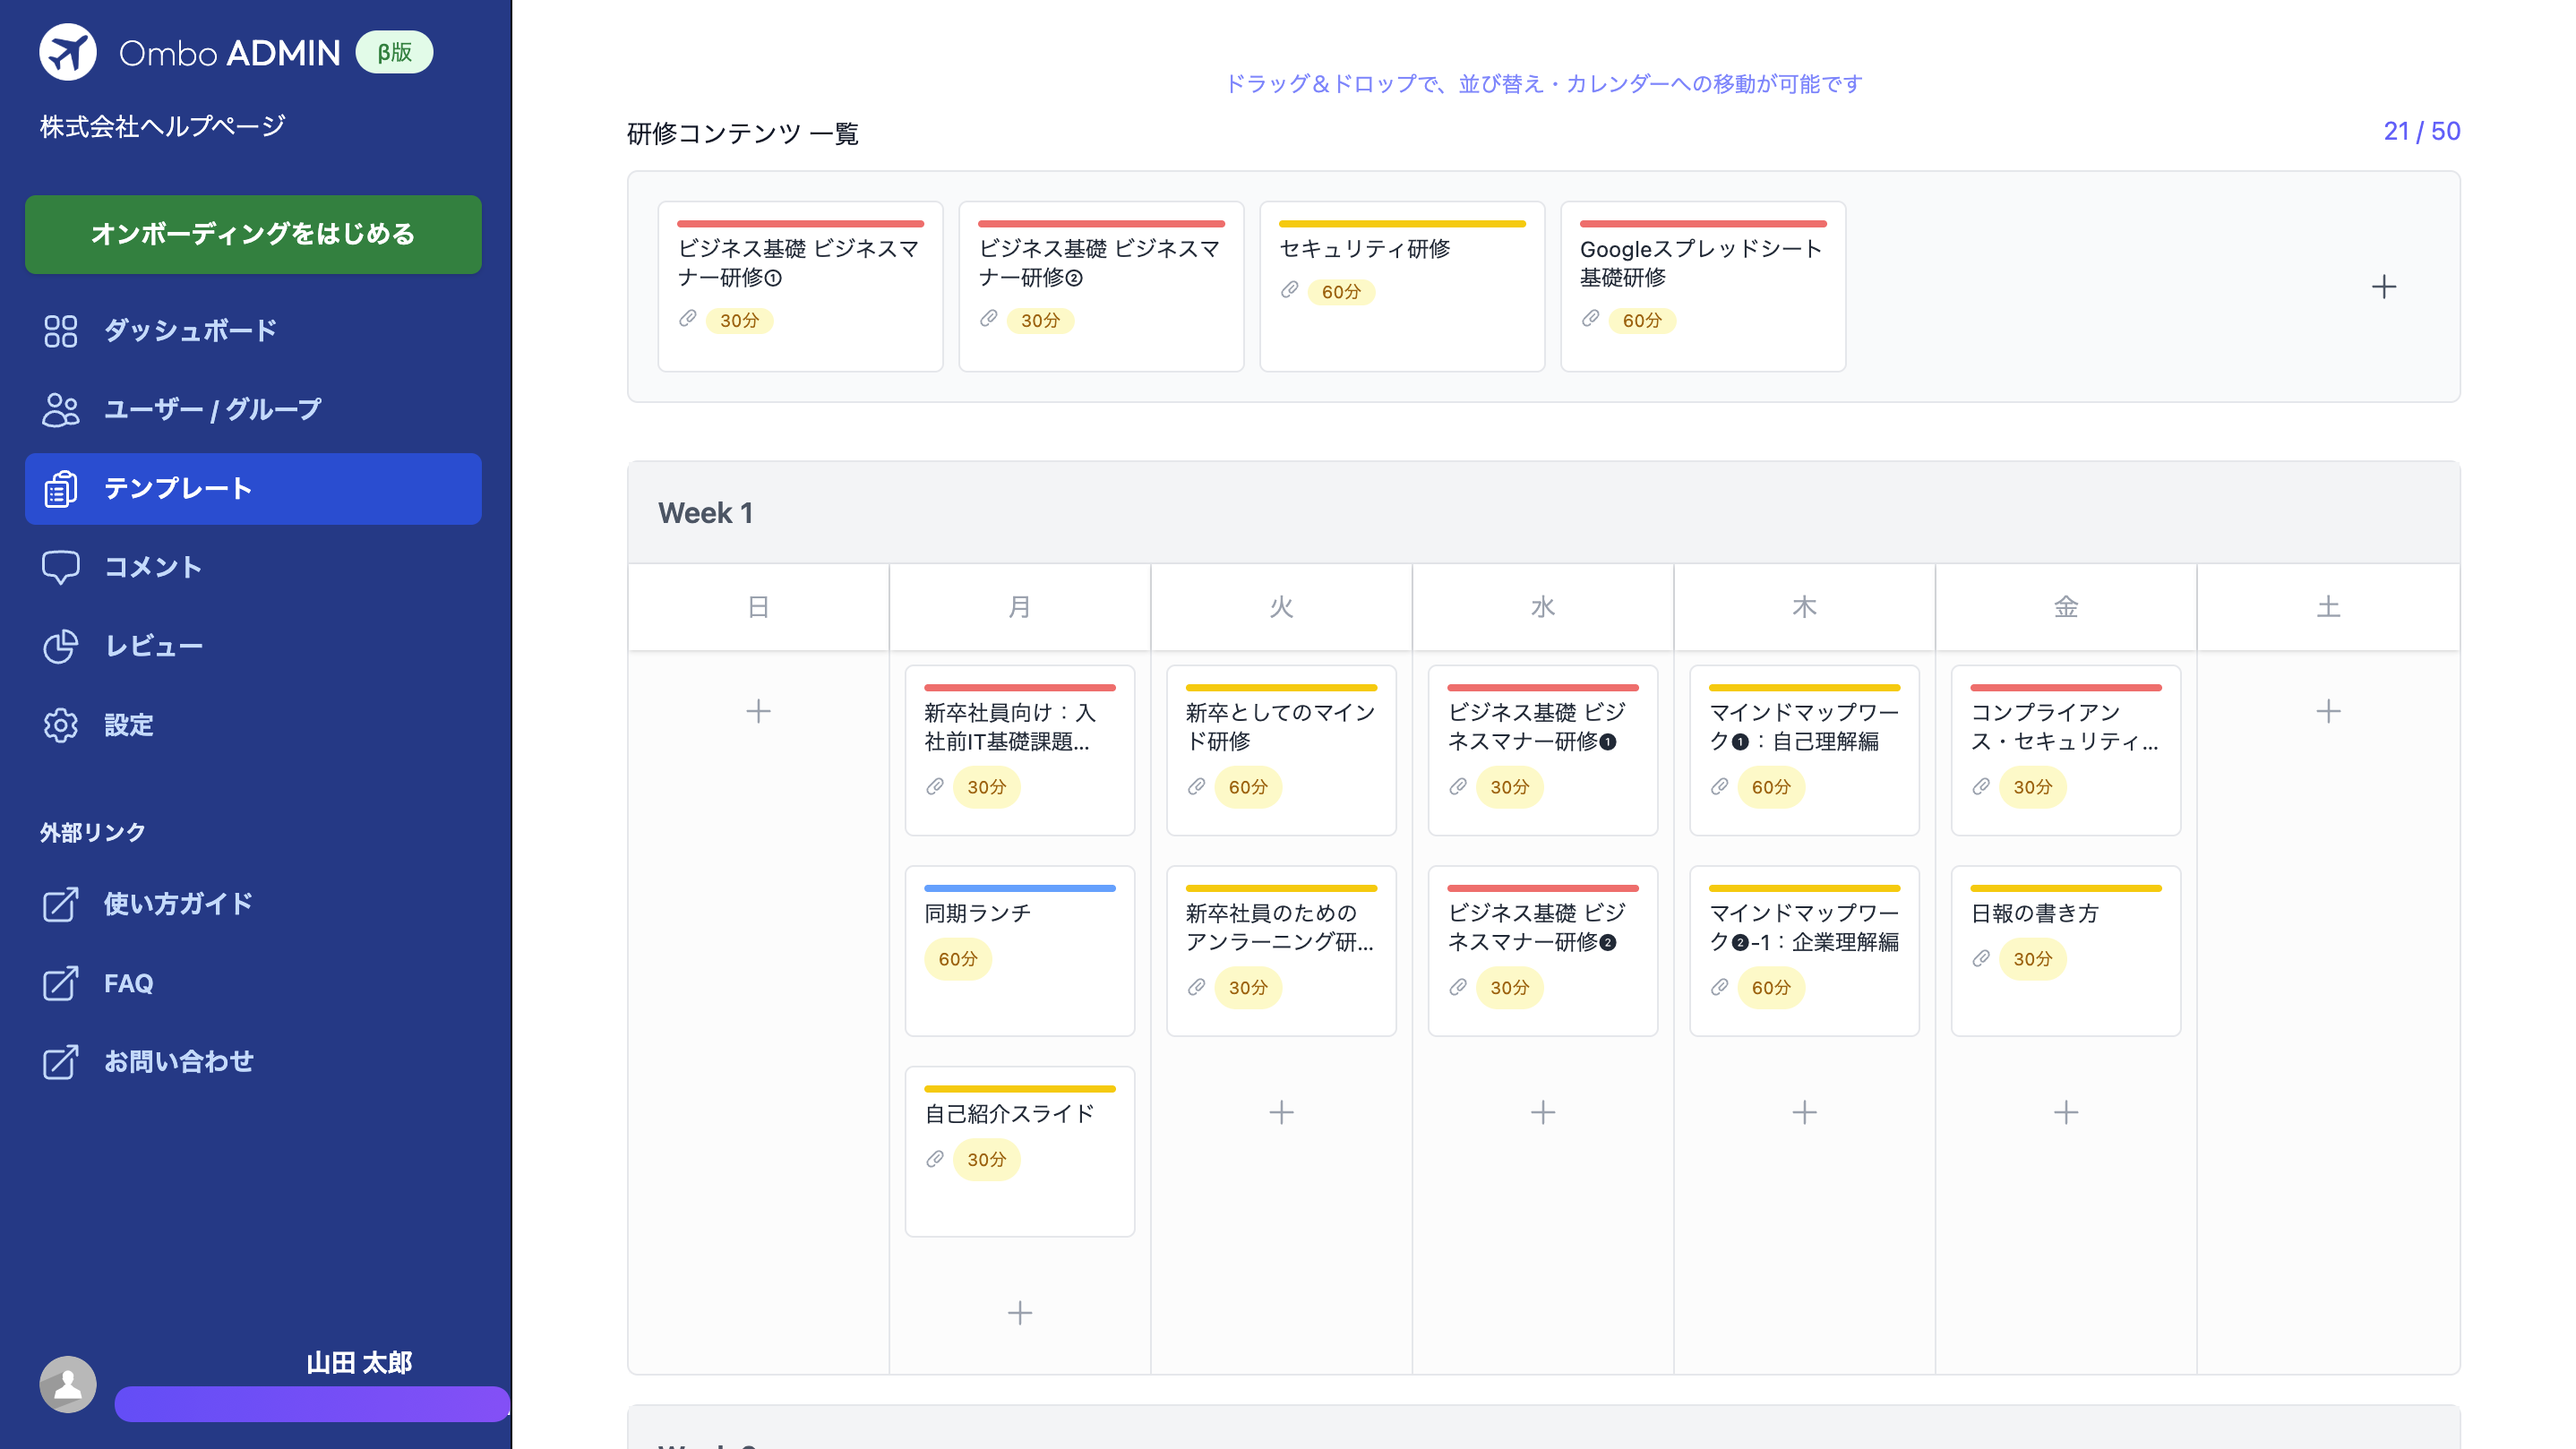Add content to Friday with plus icon

pyautogui.click(x=2066, y=1112)
